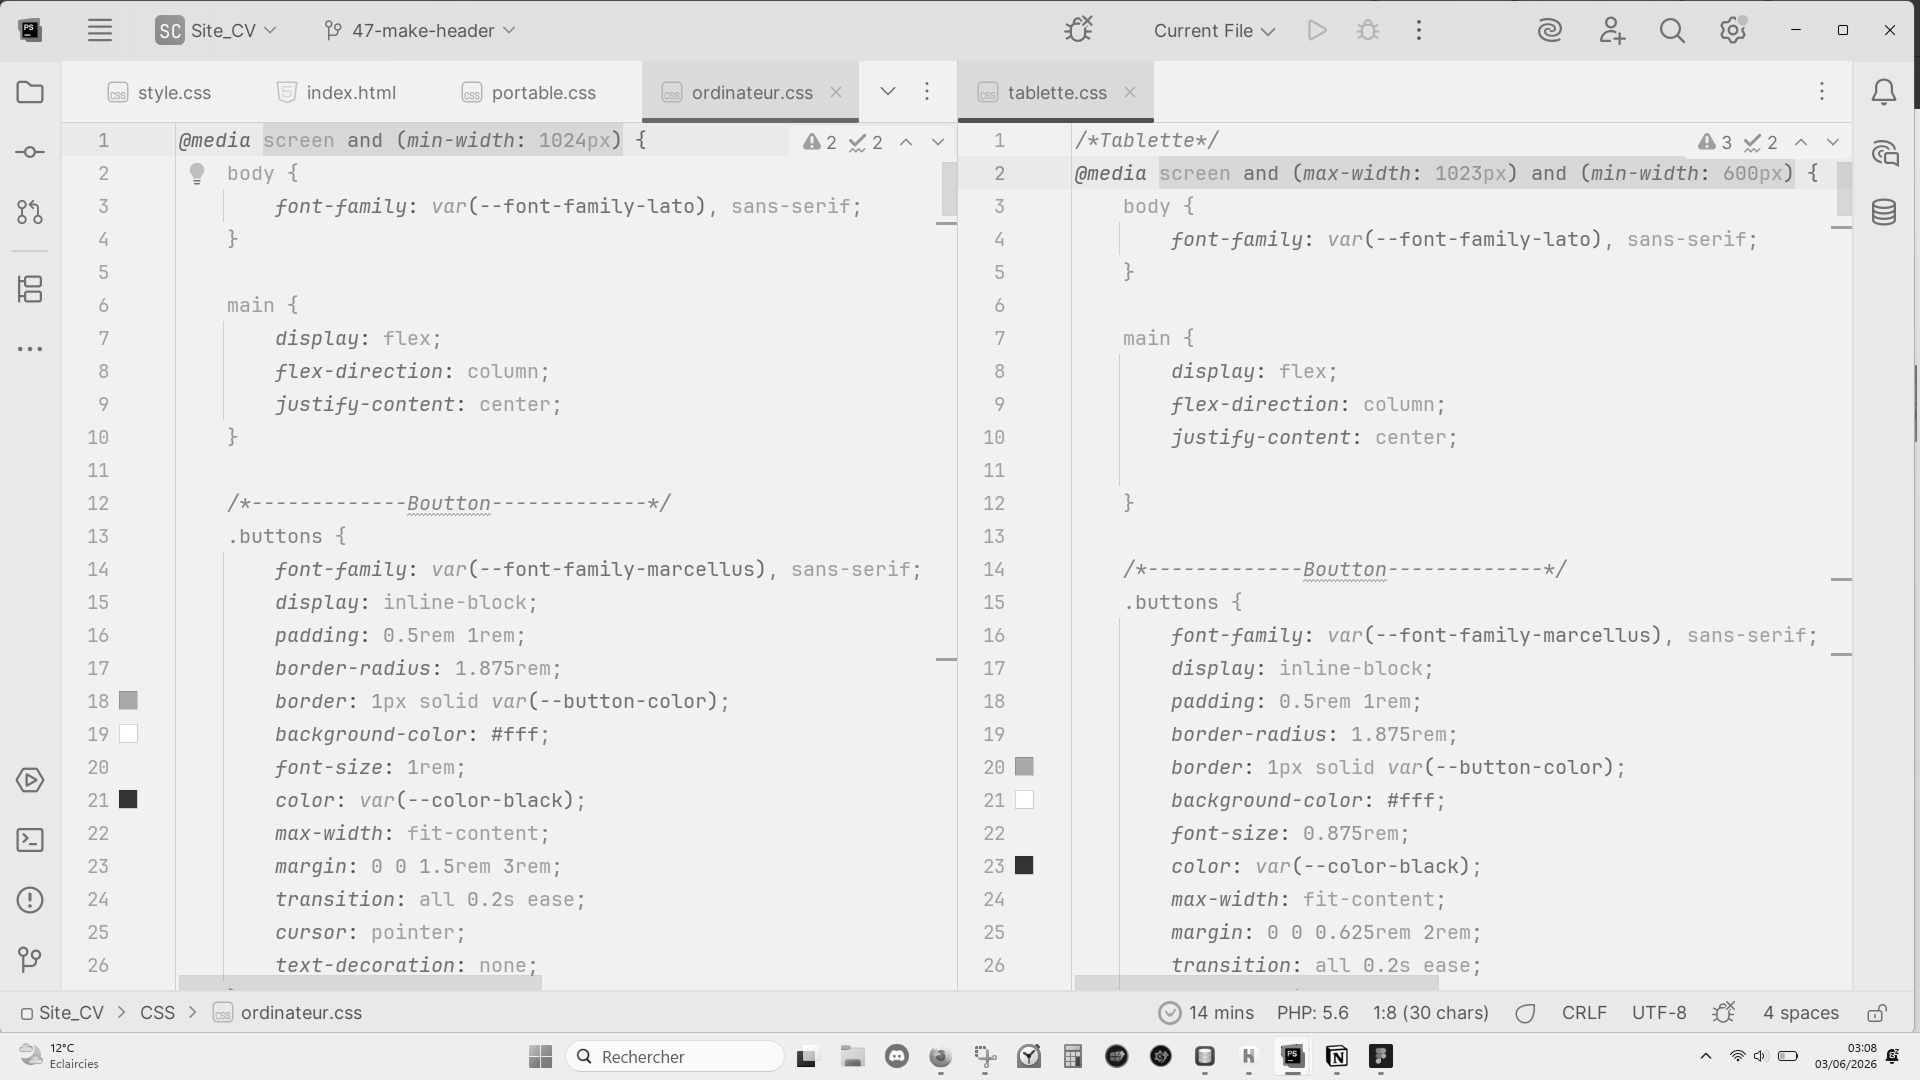Open the AI Assistant chat panel
This screenshot has height=1080, width=1920.
tap(1884, 153)
